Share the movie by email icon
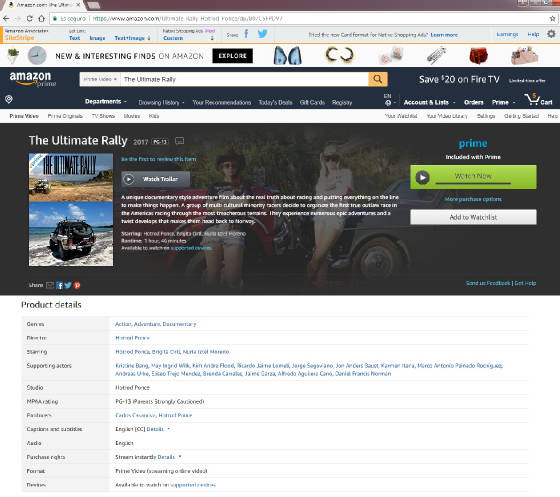Image resolution: width=560 pixels, height=497 pixels. pyautogui.click(x=50, y=285)
